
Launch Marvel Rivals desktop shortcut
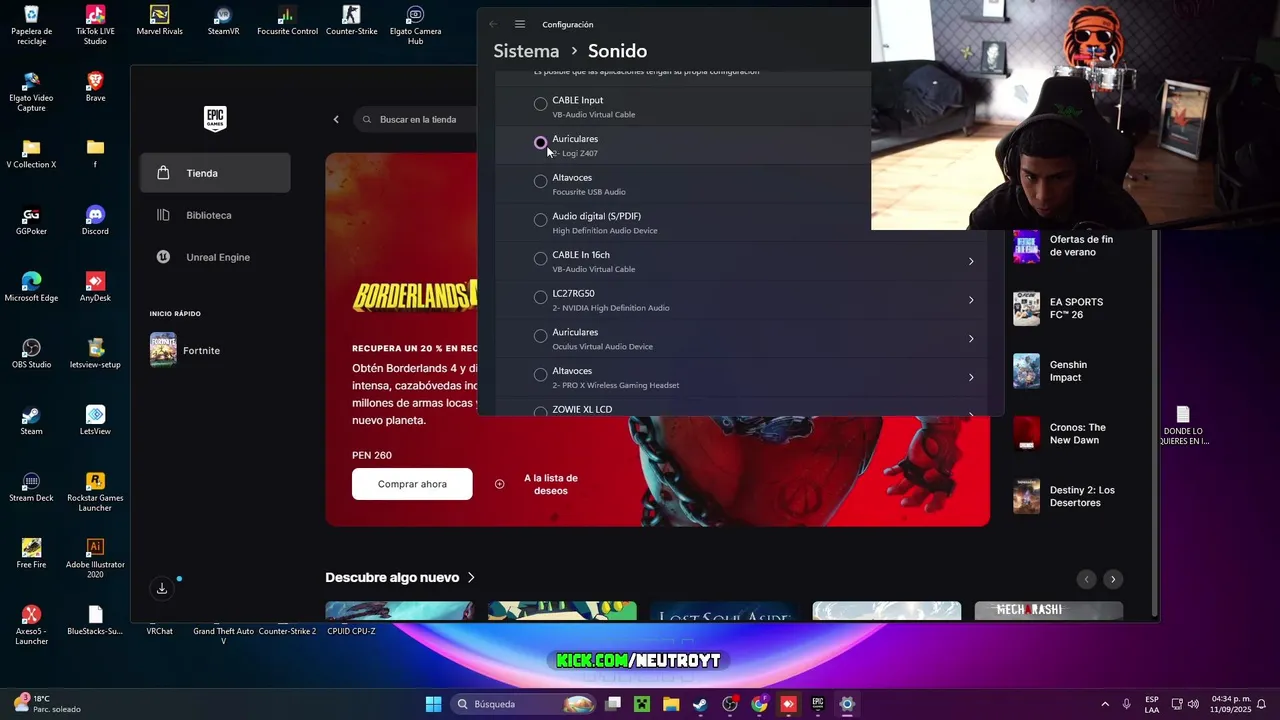(159, 21)
